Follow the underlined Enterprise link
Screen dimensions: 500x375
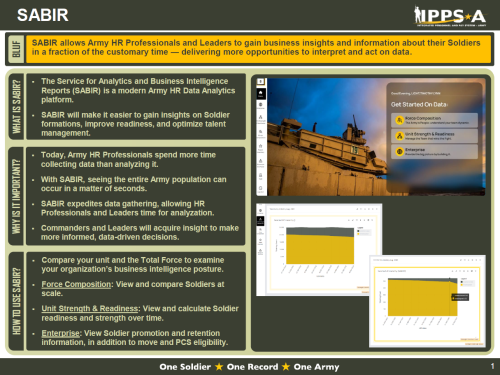pos(60,333)
